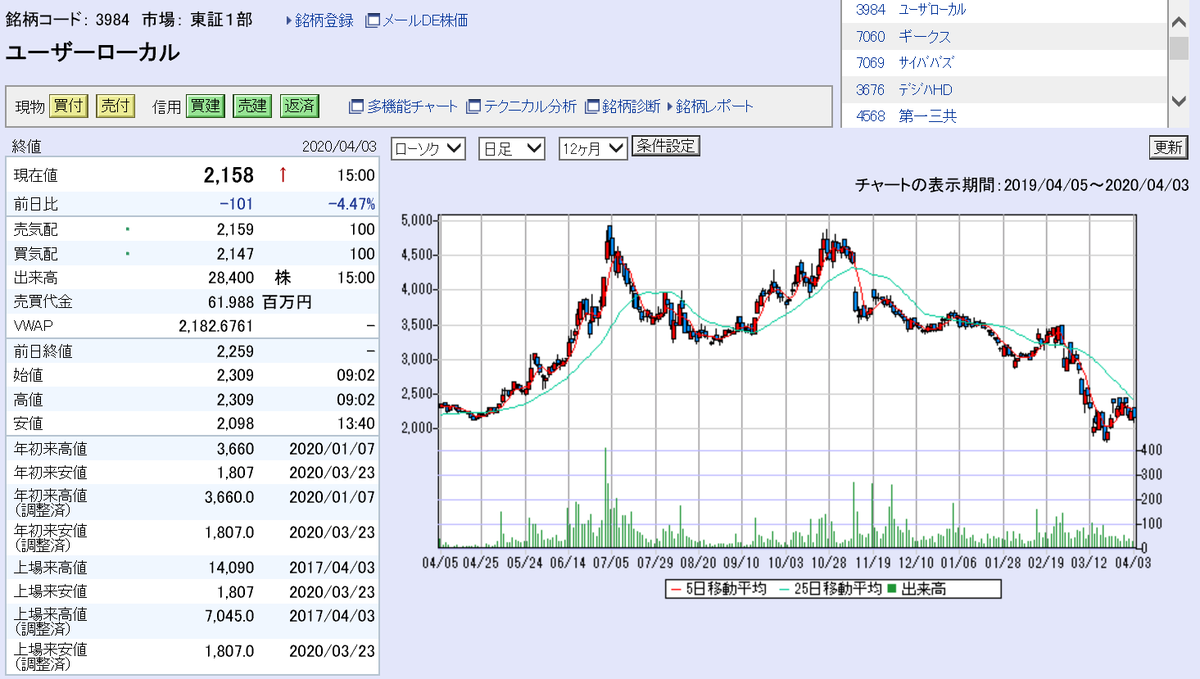The image size is (1200, 679).
Task: Click the 前日比 value -101
Action: (234, 204)
